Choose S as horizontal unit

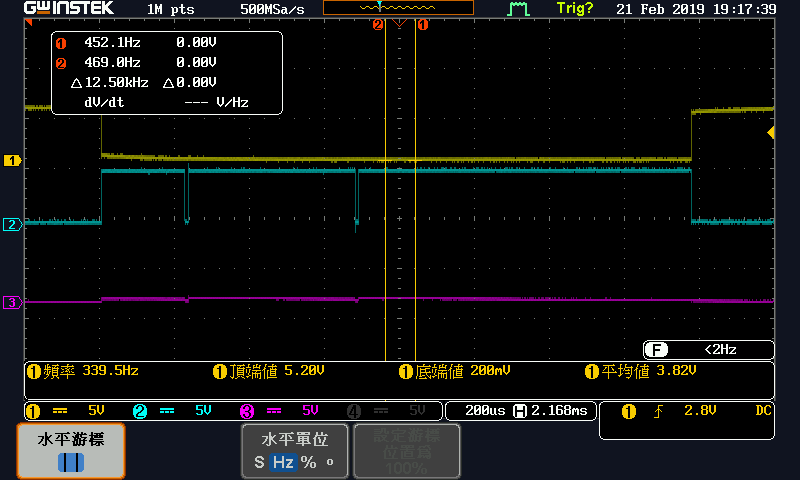coord(259,462)
